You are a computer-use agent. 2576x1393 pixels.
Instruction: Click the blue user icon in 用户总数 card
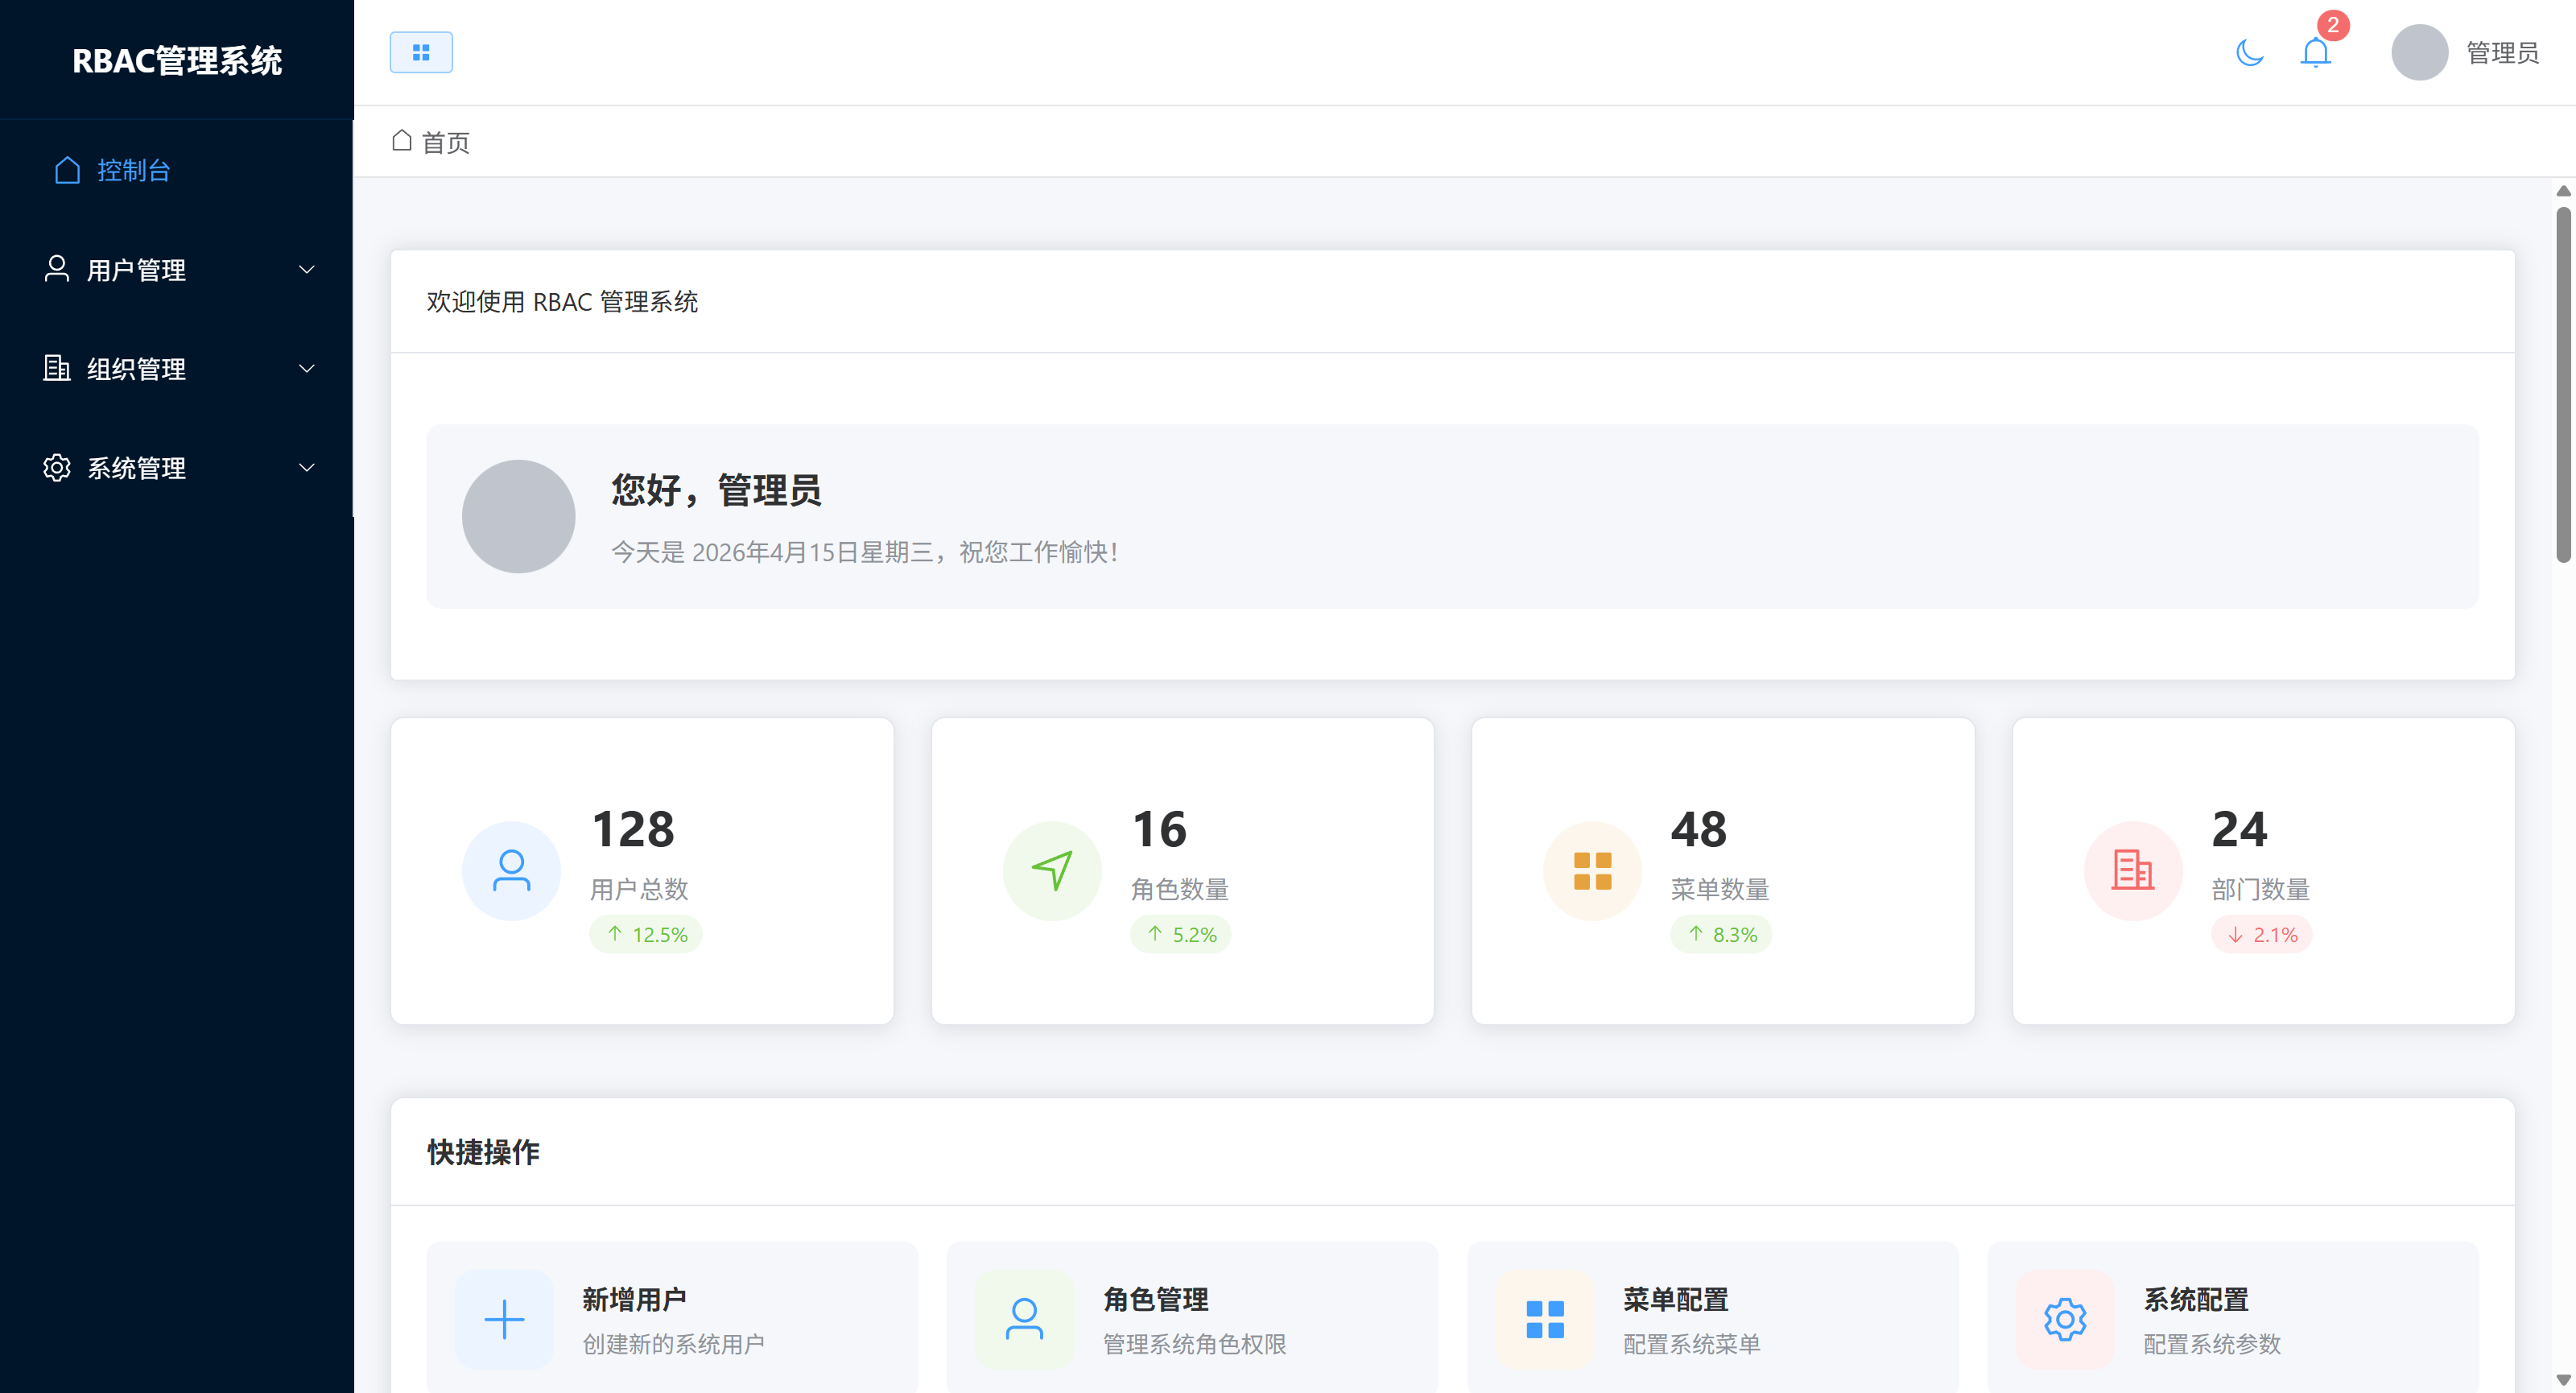[511, 870]
